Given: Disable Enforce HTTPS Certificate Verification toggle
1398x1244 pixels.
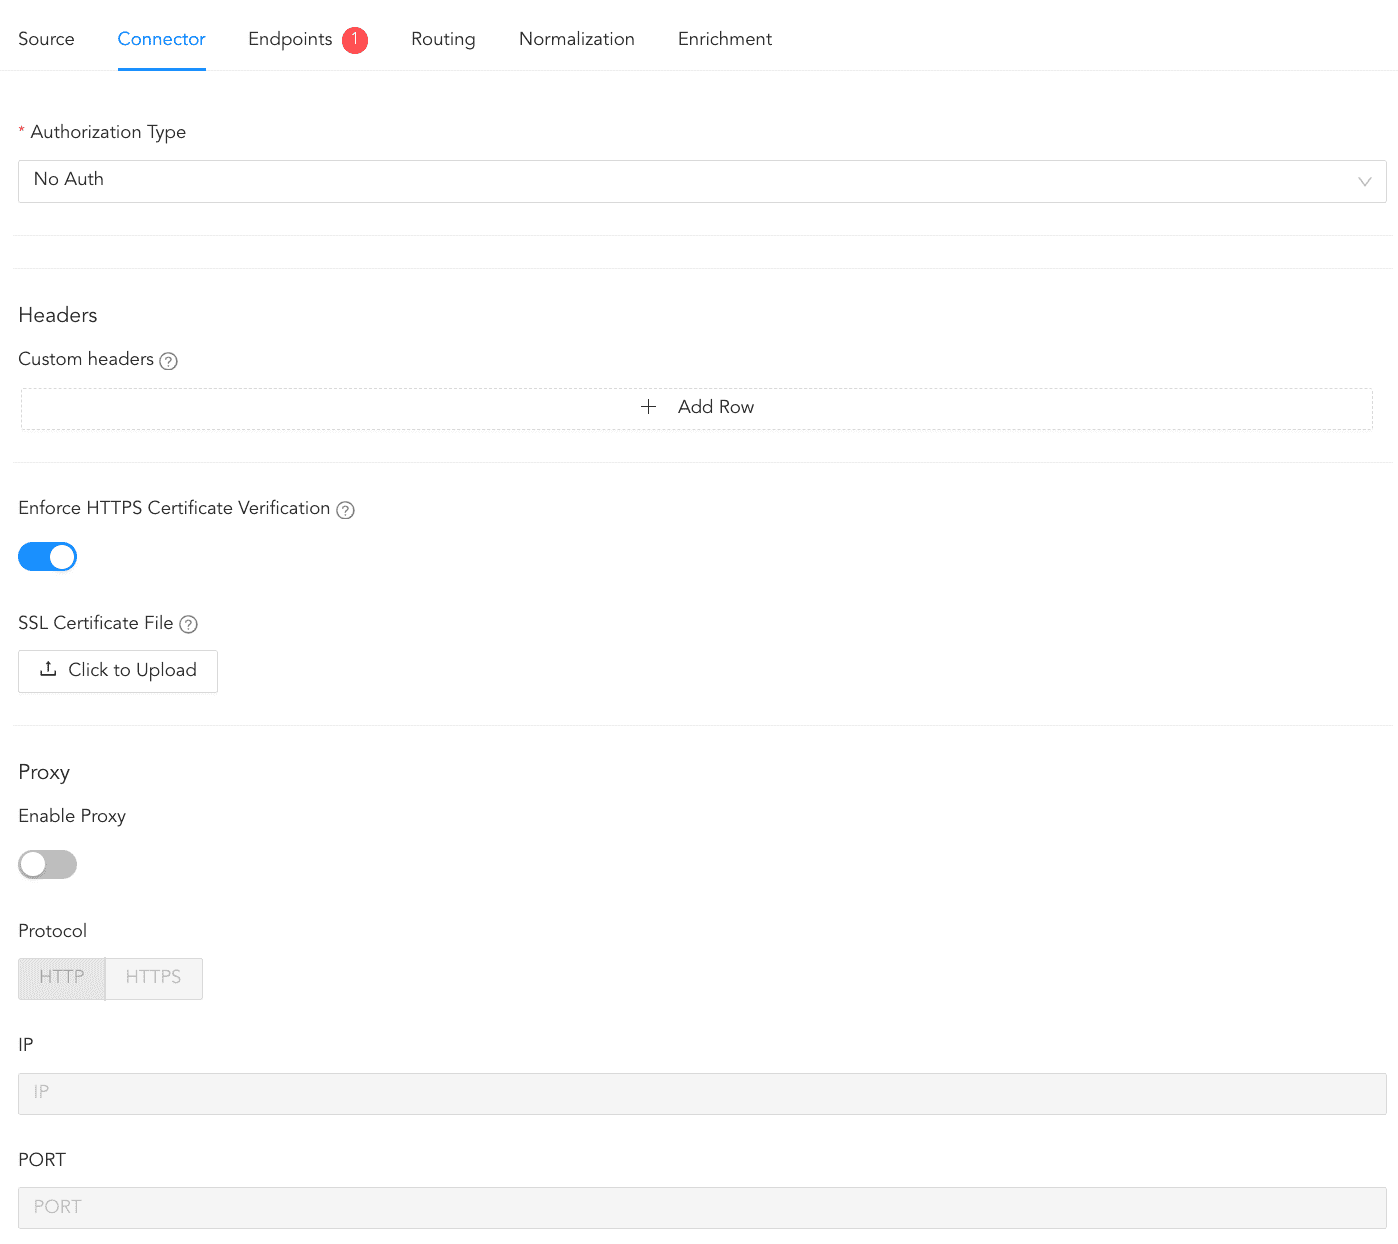Looking at the screenshot, I should (48, 557).
